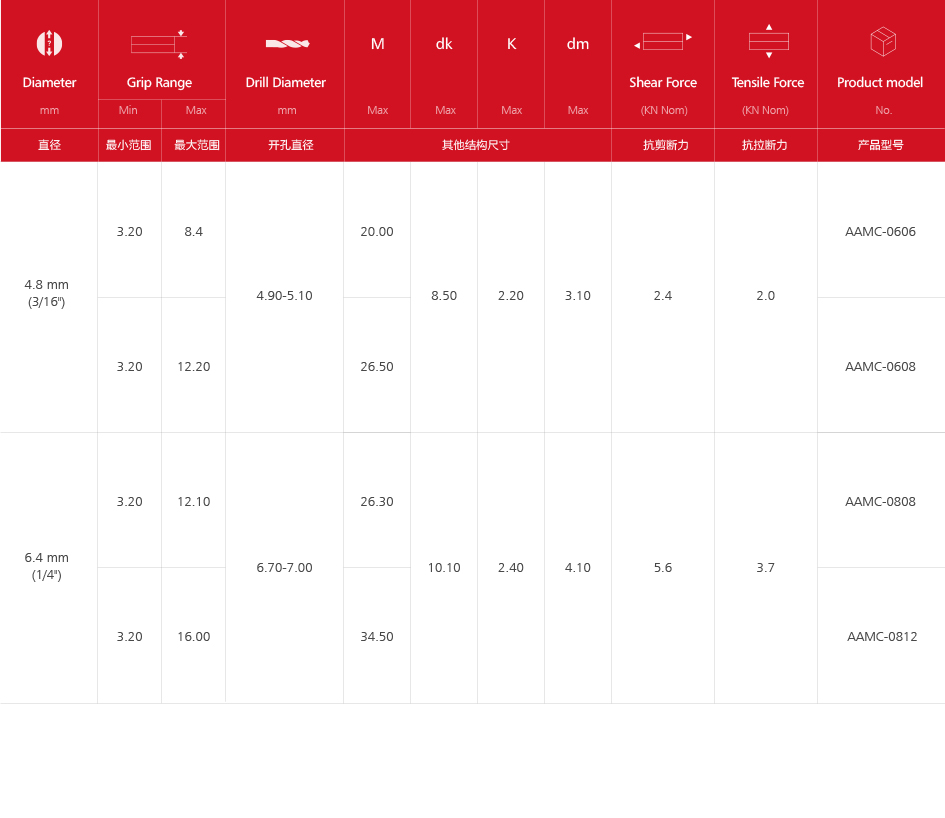Select the AAMC-0608 product model
The image size is (945, 818).
[x=880, y=367]
